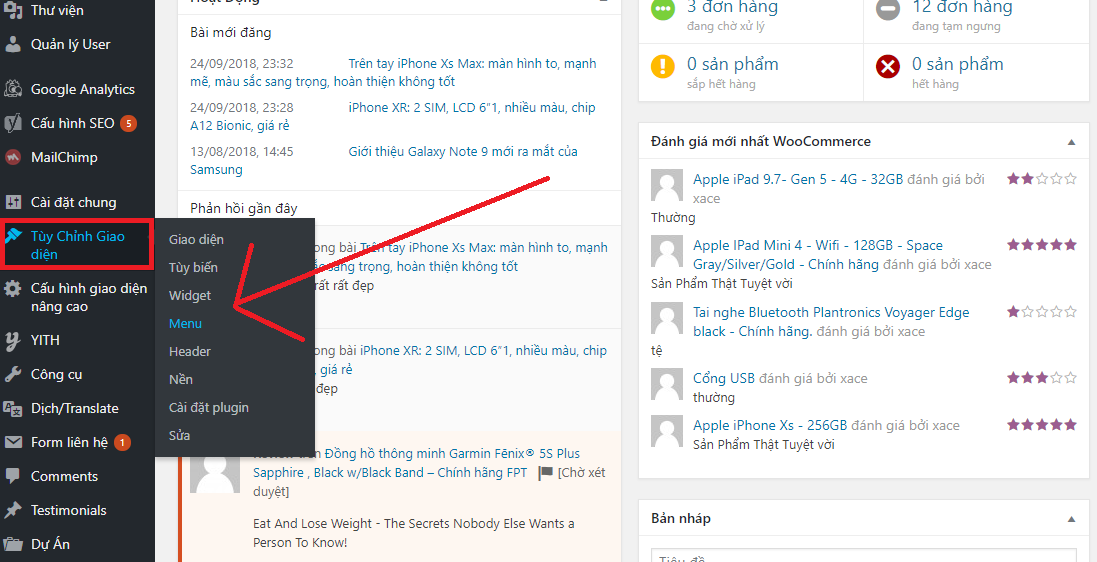Image resolution: width=1097 pixels, height=562 pixels.
Task: Click star rating of Apple IPad Mini 4 review
Action: click(1042, 245)
